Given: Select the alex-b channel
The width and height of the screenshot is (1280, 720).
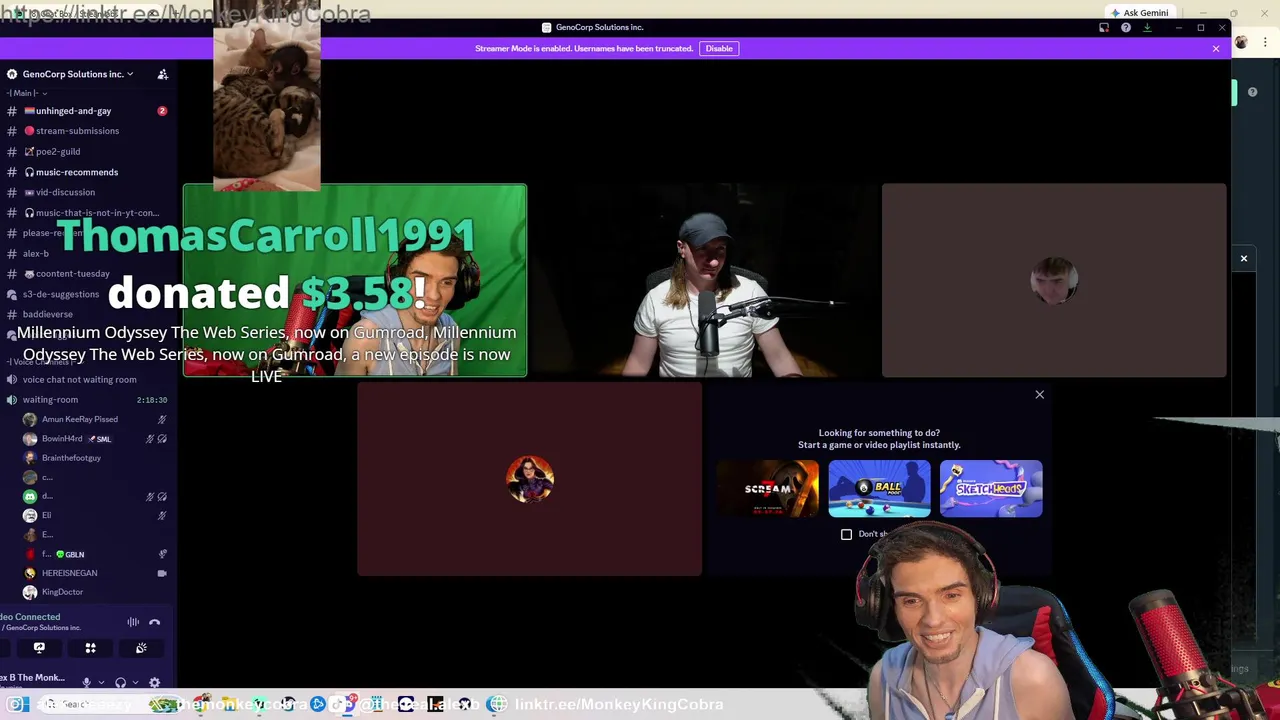Looking at the screenshot, I should pyautogui.click(x=88, y=254).
